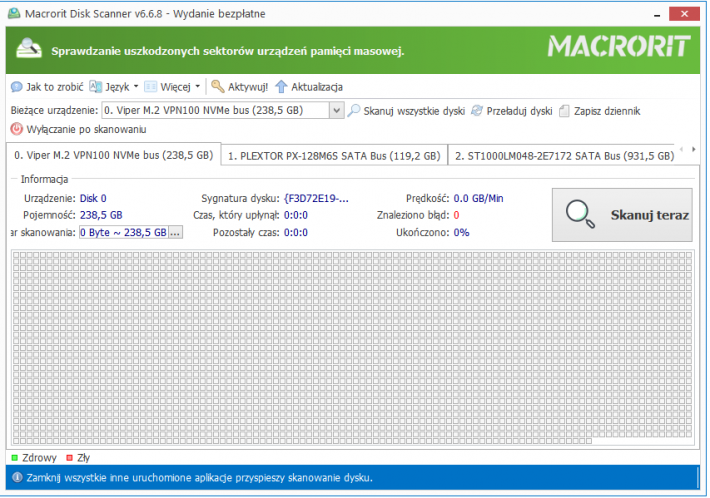Click the Zapisz dziennik label
Image resolution: width=710 pixels, height=498 pixels.
[607, 111]
